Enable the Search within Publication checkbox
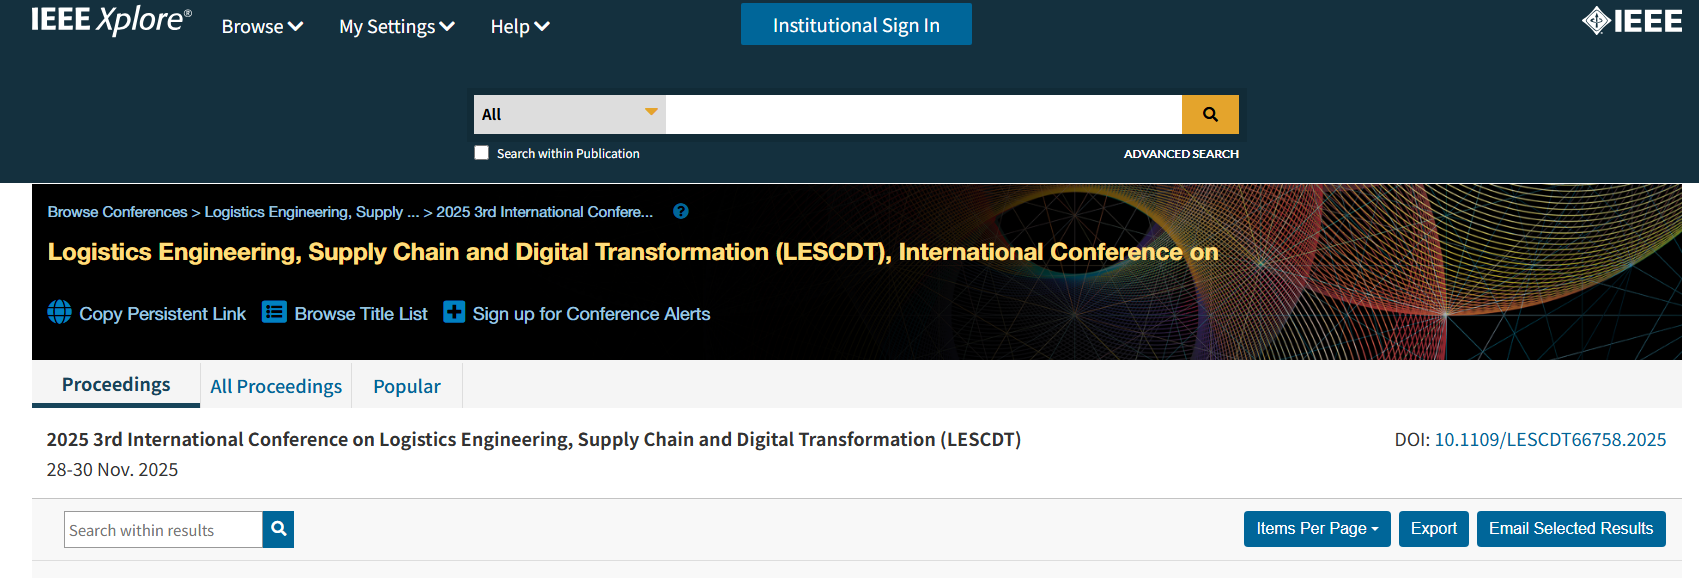 (482, 153)
